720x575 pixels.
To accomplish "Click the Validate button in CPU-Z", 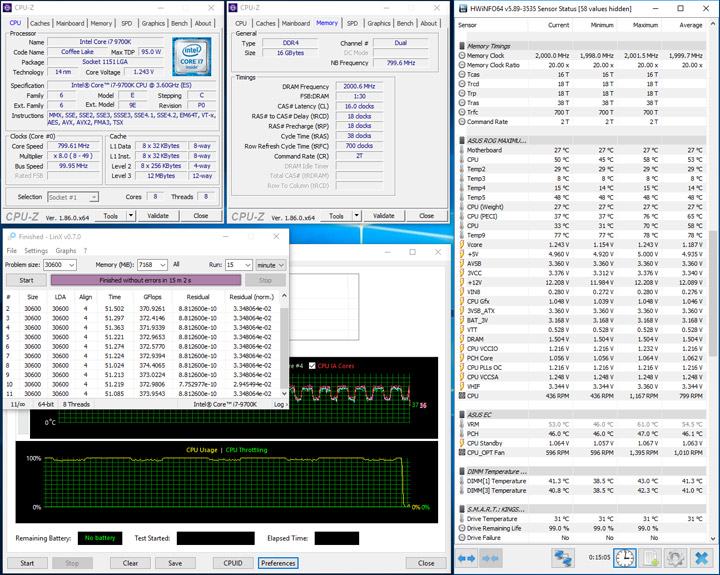I will [x=158, y=215].
